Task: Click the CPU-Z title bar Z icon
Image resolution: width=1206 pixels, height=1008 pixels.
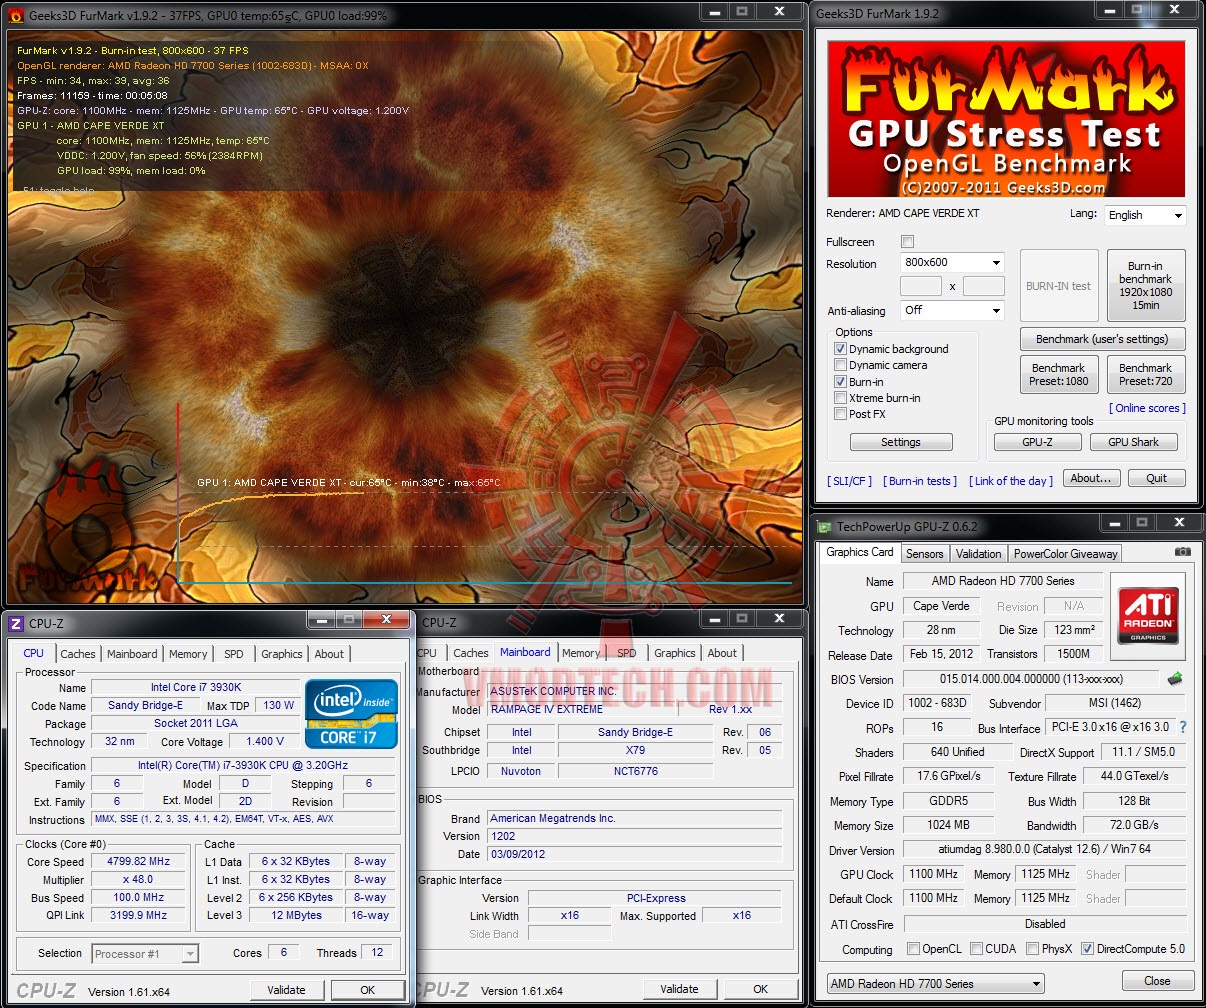Action: click(x=15, y=624)
